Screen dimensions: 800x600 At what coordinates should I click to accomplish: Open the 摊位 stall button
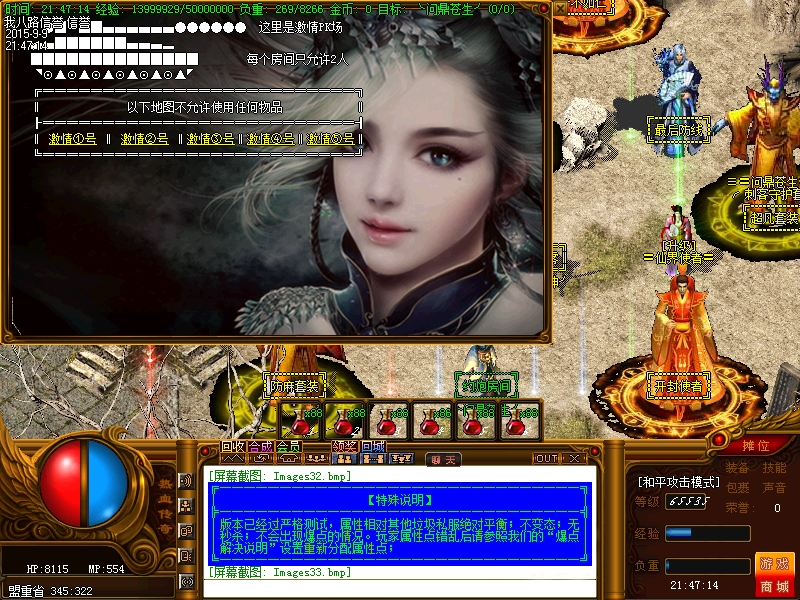click(756, 445)
